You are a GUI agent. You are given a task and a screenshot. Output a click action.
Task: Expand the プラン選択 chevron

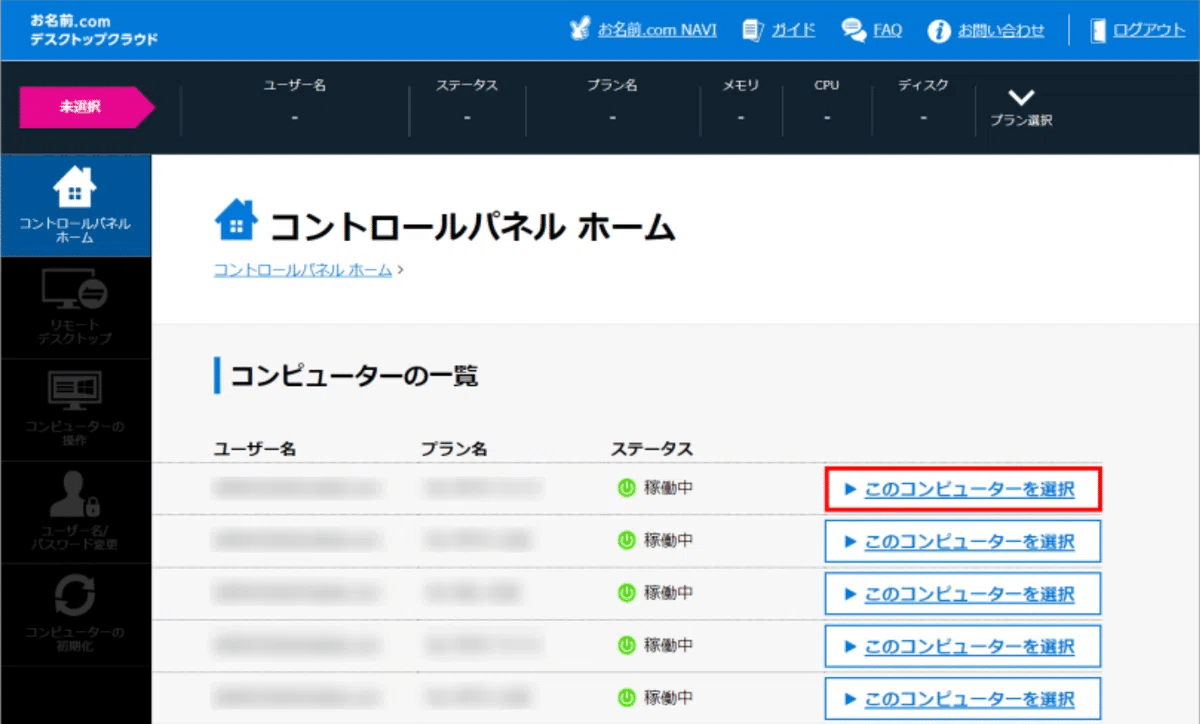click(1021, 99)
